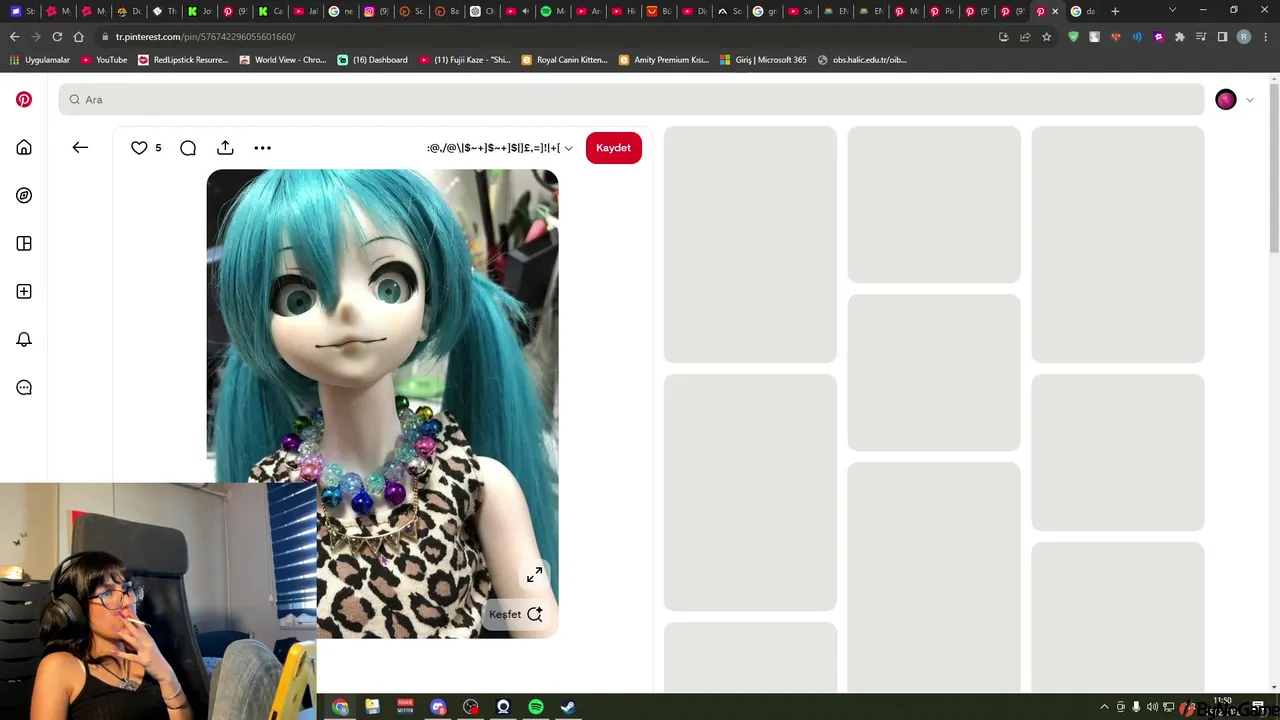Screen dimensions: 1280x720
Task: Open the obs.halic.edu.tr bookmark
Action: (x=862, y=60)
